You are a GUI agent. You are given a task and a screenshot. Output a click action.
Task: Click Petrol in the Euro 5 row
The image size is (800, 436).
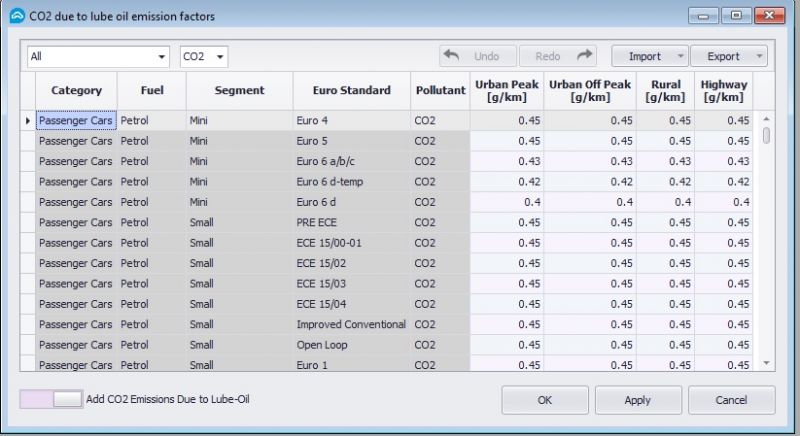[152, 141]
